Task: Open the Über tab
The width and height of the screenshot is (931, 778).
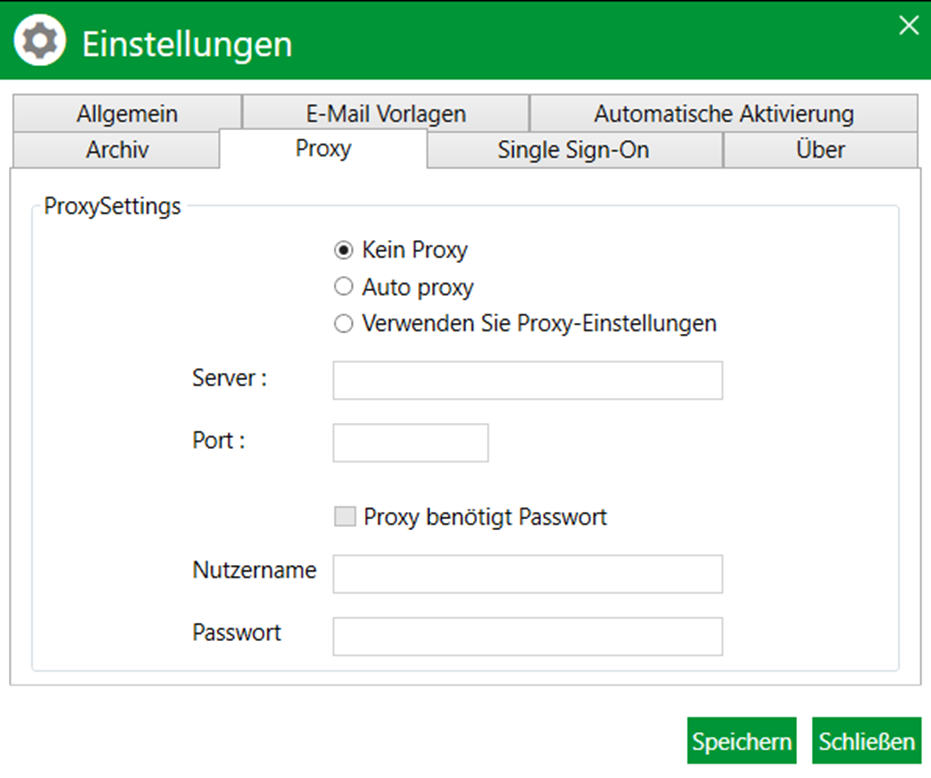Action: [821, 150]
